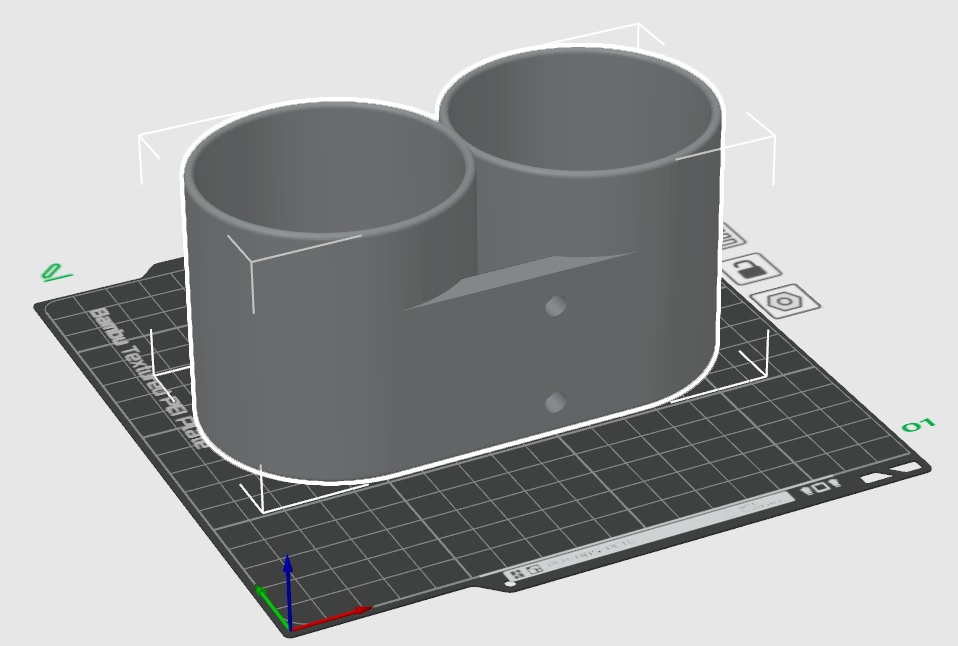The image size is (958, 646).
Task: Click the green plate name edit icon
Action: 57,273
